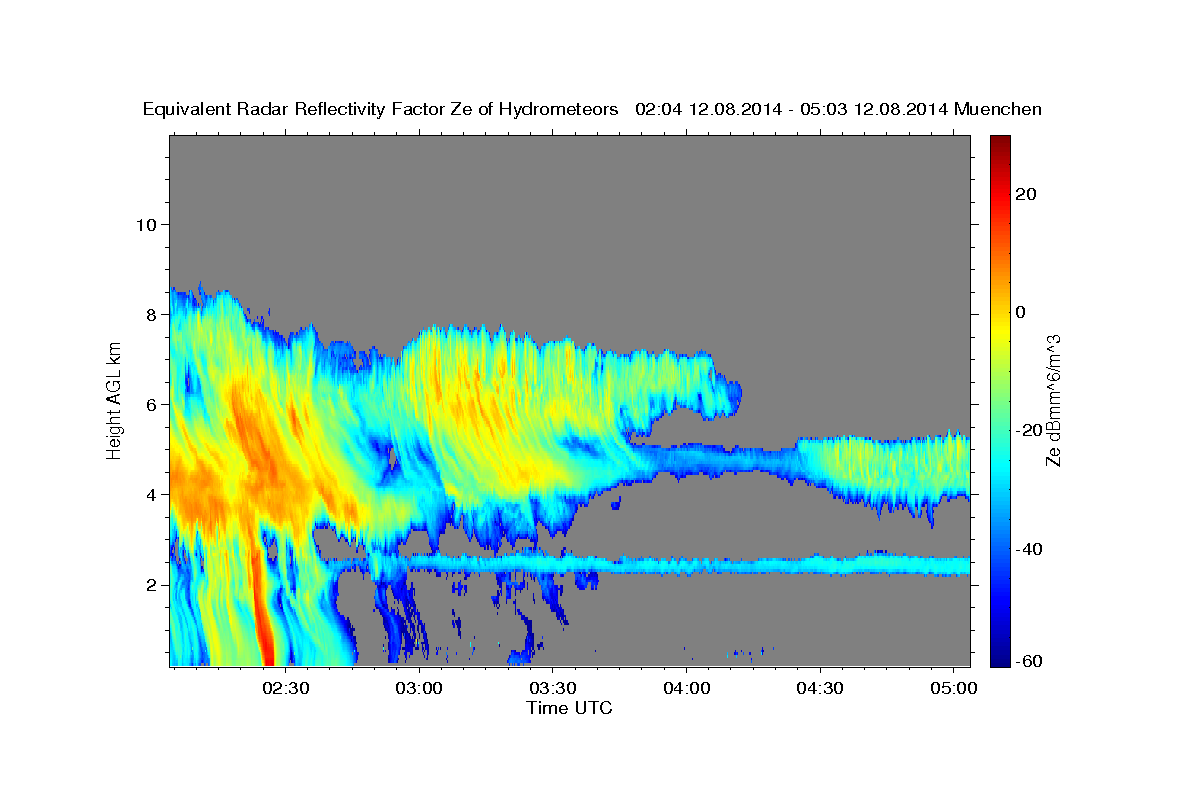Click the thin cloud layer at 2.5 km near 04:30
Image resolution: width=1200 pixels, height=800 pixels.
pyautogui.click(x=821, y=567)
